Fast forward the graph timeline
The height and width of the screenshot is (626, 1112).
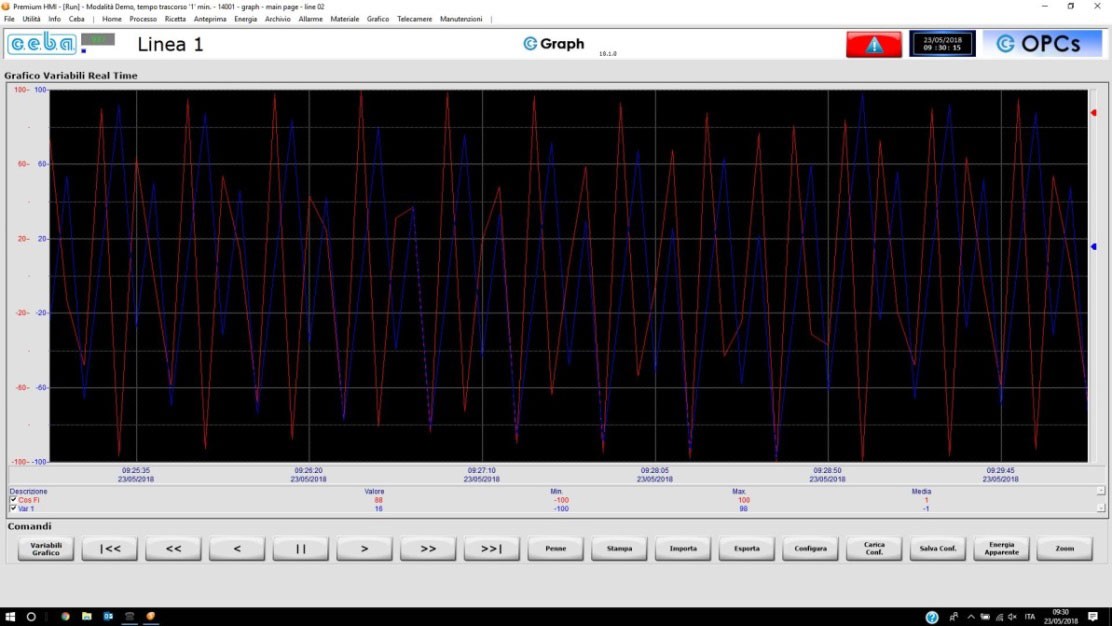tap(428, 549)
